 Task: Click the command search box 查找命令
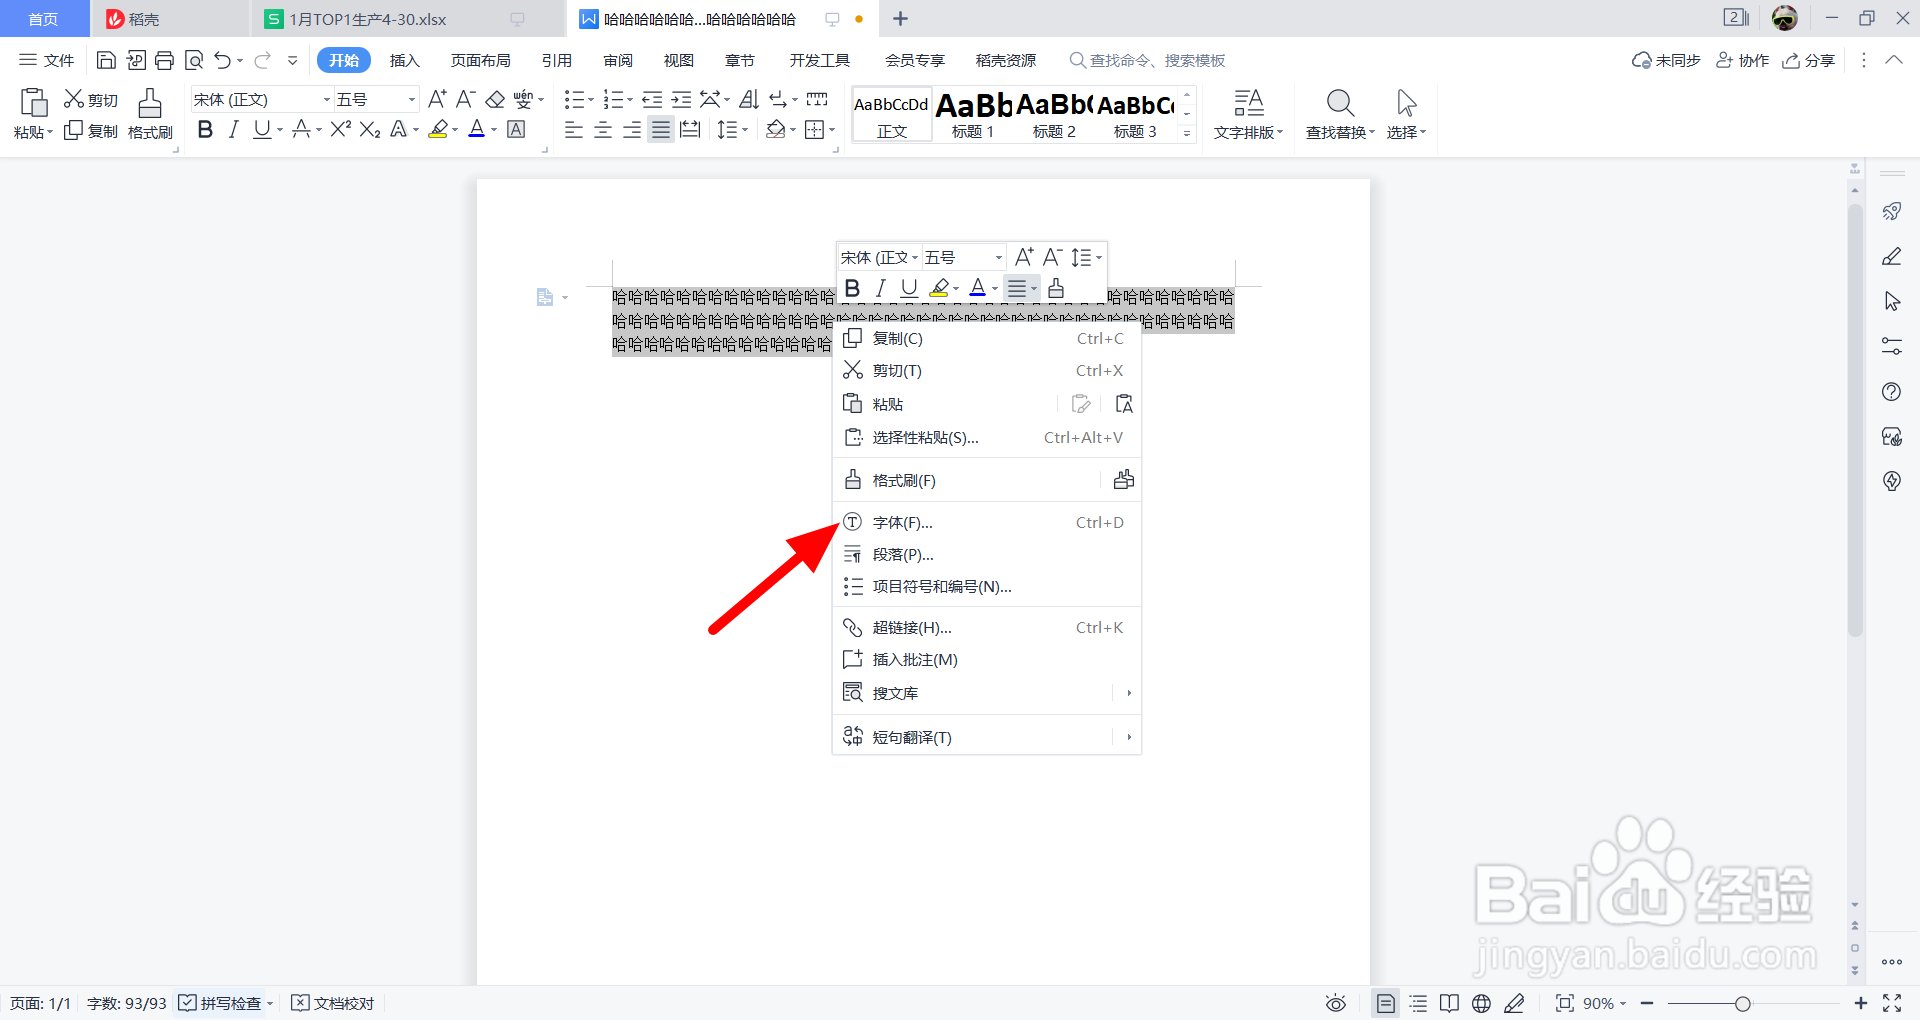tap(1147, 61)
